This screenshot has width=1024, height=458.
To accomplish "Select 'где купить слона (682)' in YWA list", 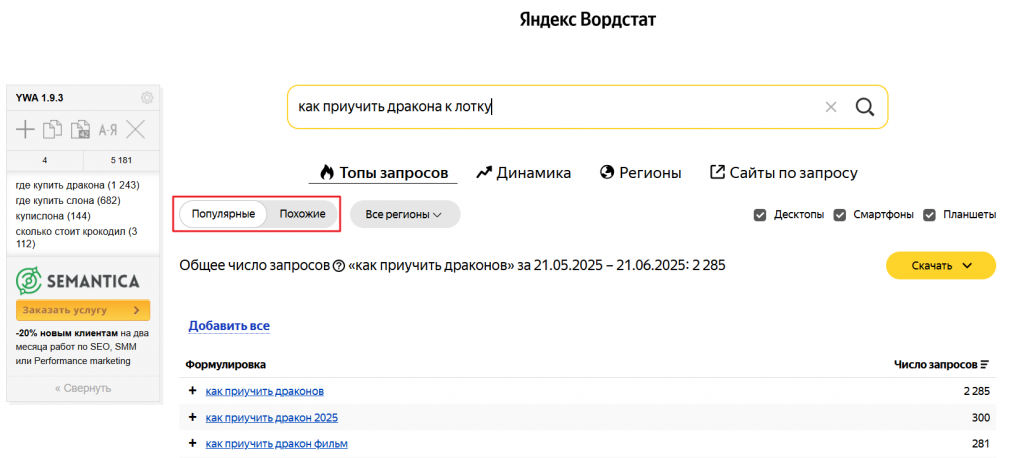I will pos(68,201).
